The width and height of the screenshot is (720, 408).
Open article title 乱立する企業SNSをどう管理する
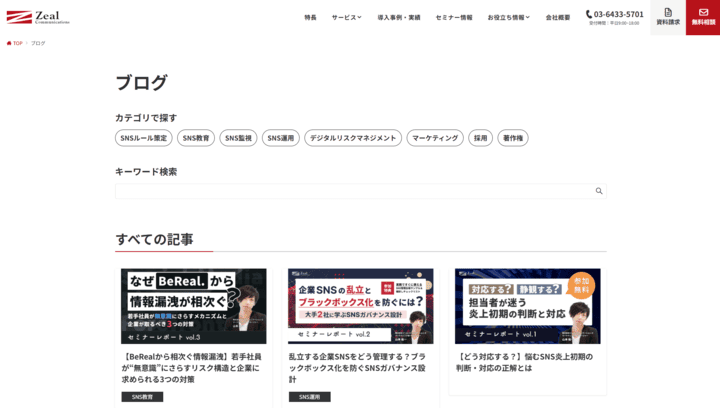click(357, 368)
